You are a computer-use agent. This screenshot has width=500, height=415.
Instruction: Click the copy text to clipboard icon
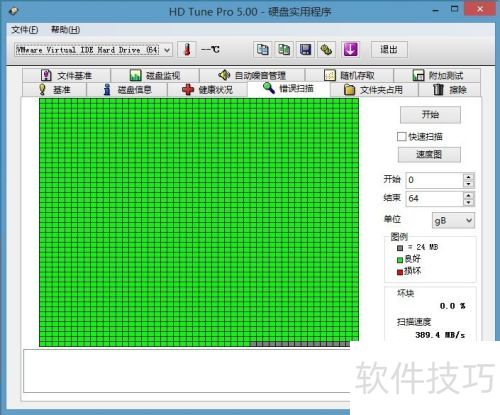262,50
